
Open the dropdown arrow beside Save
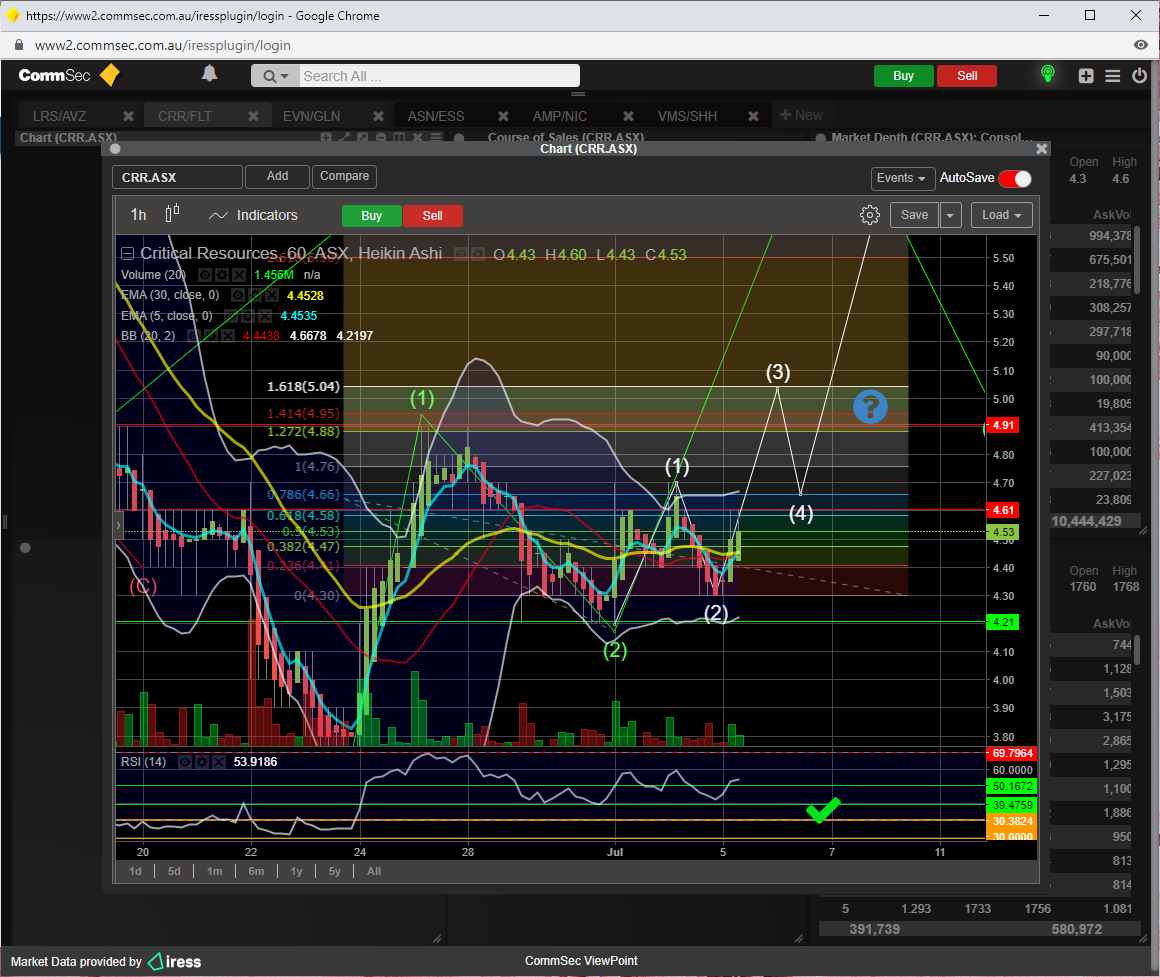coord(950,215)
